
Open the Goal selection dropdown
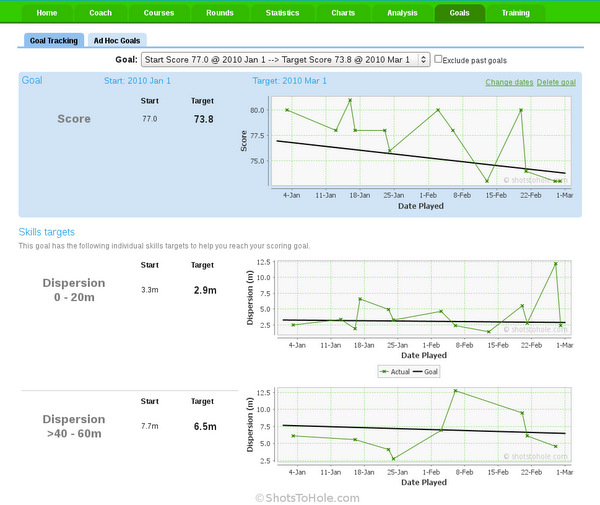point(285,60)
